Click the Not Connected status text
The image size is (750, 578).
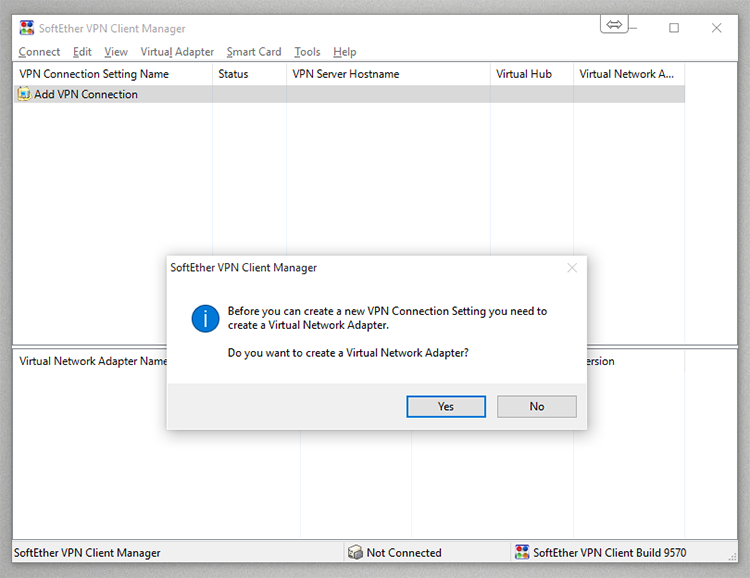404,553
